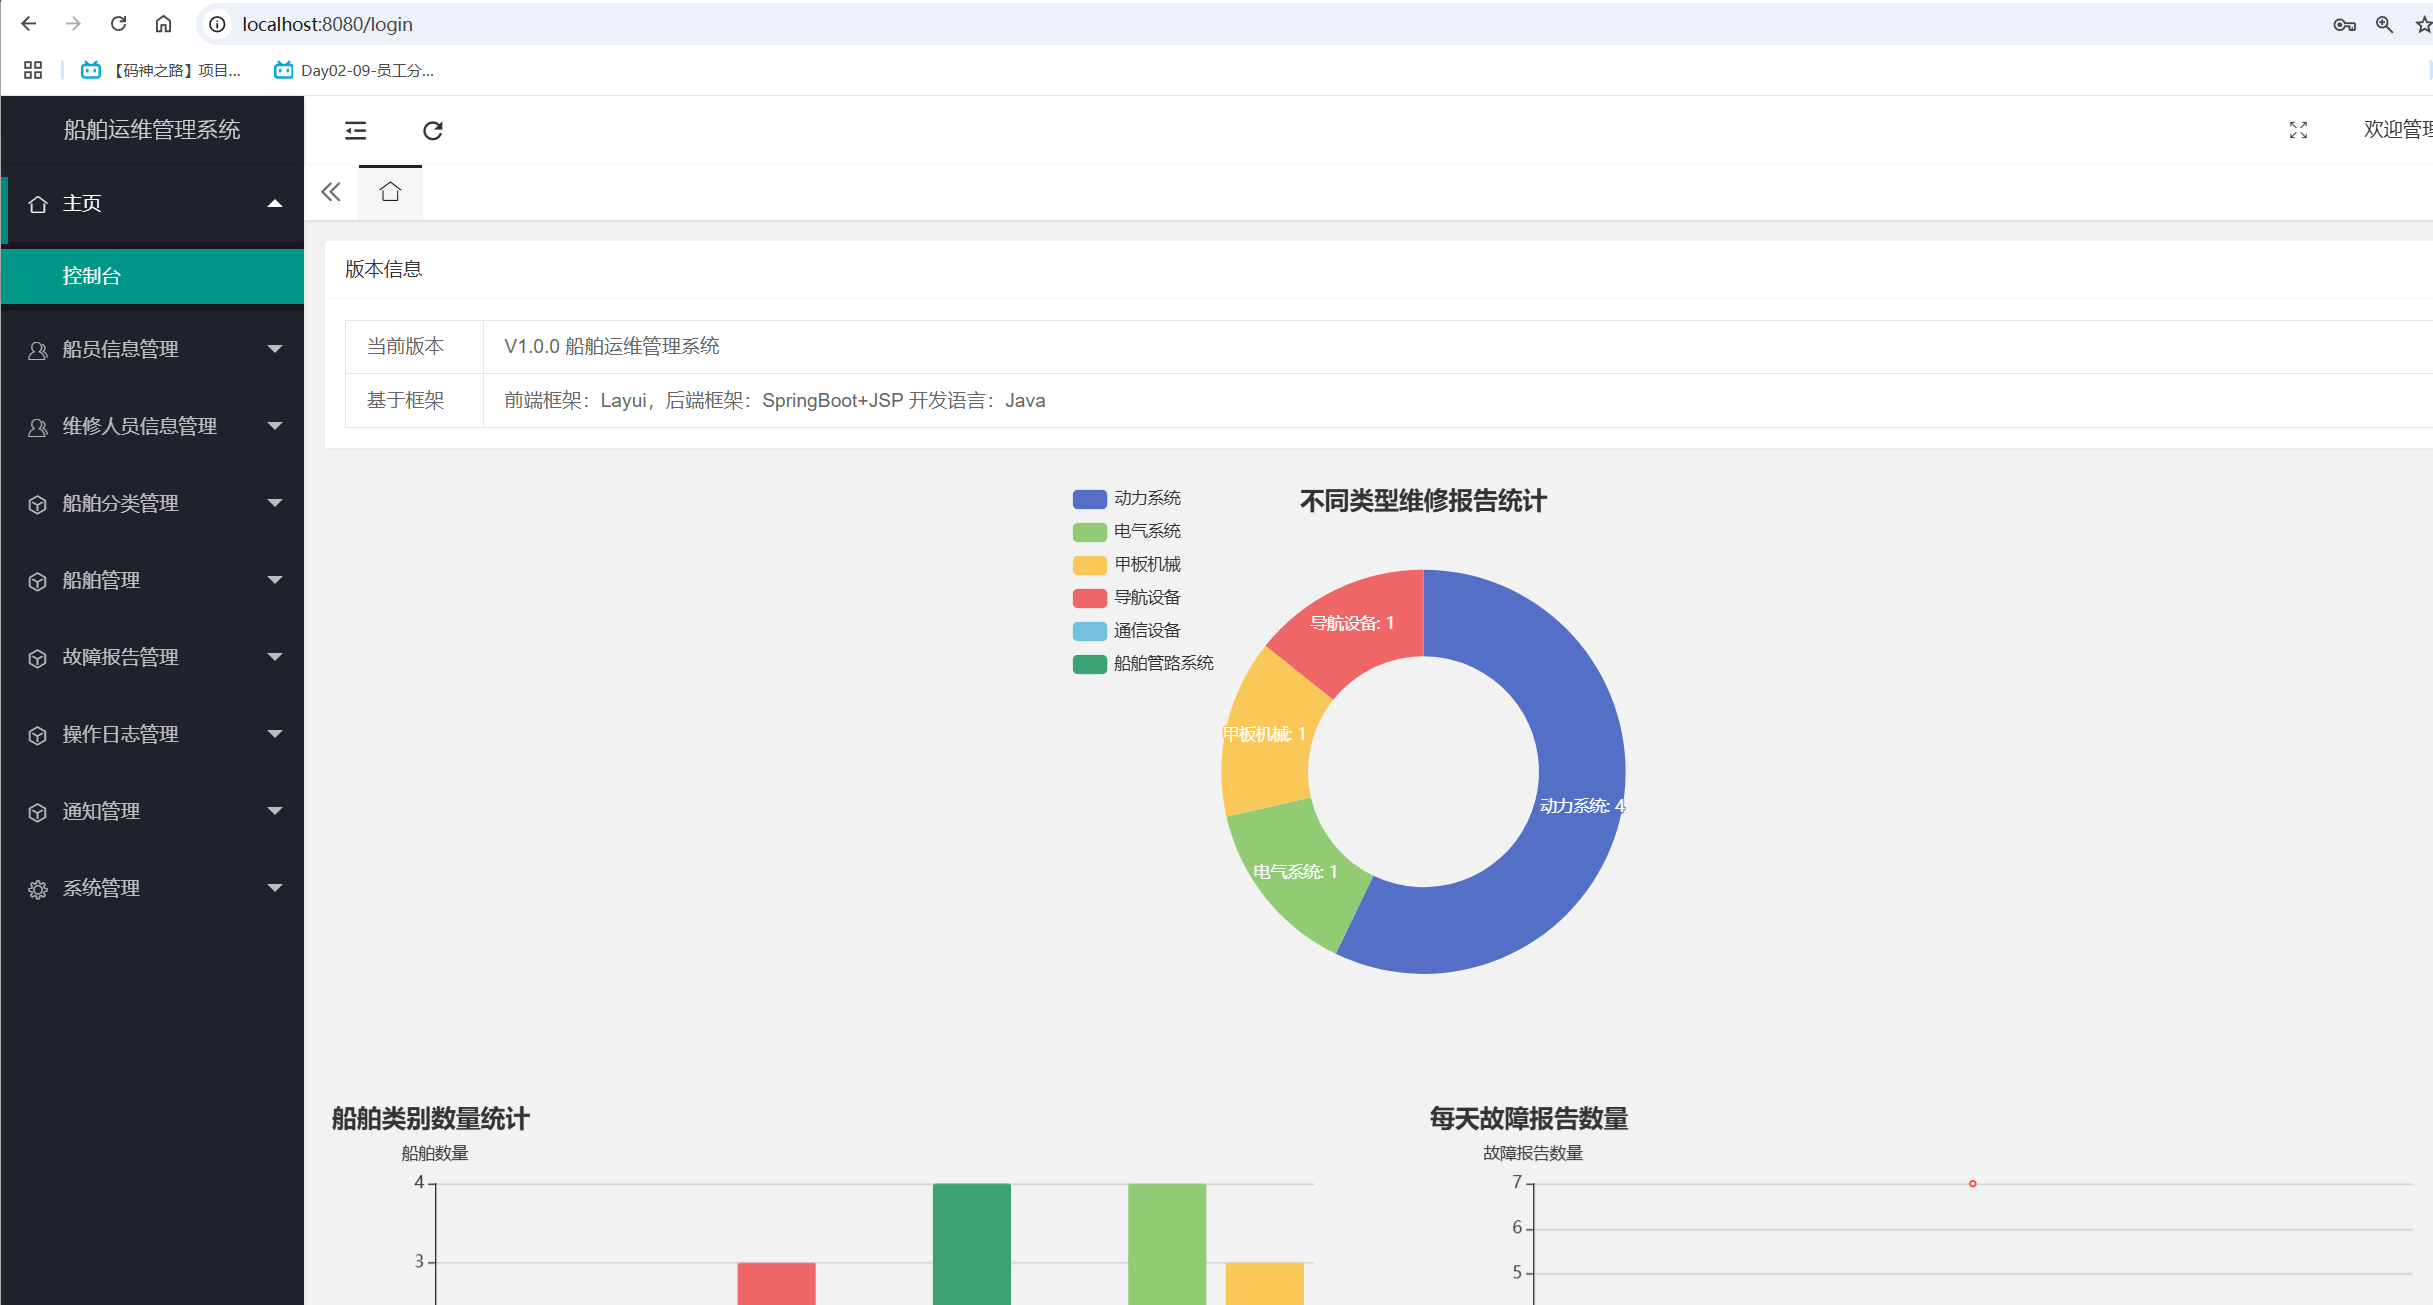Click the page refresh icon in header
The width and height of the screenshot is (2433, 1305).
pos(432,131)
